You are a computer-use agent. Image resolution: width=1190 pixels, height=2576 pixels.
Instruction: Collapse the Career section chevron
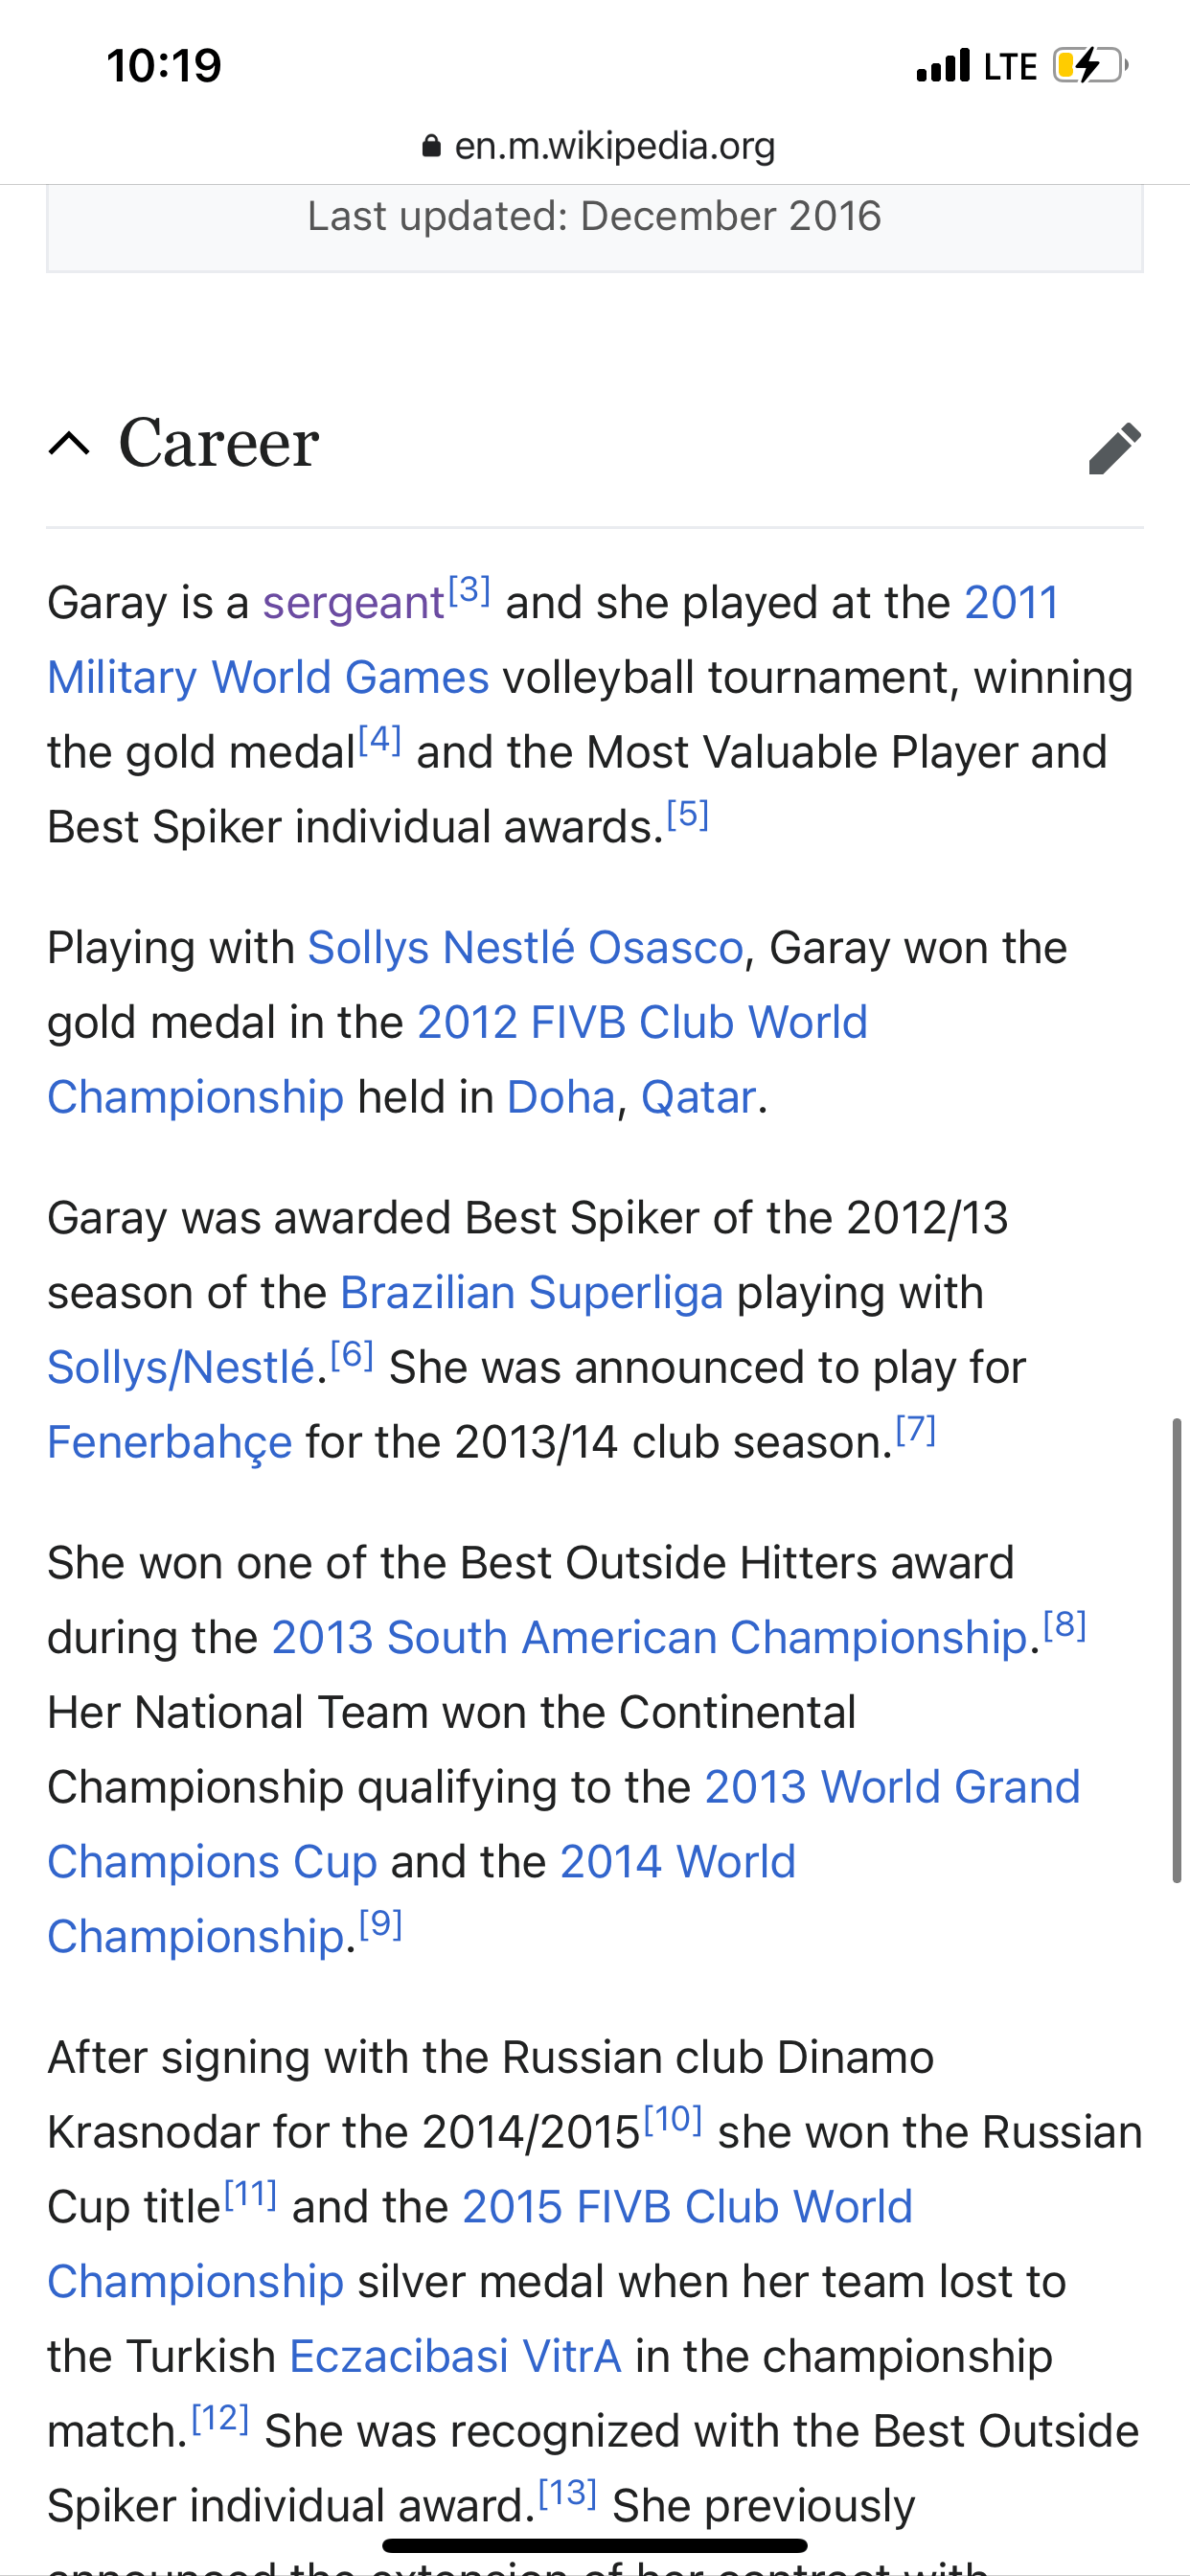coord(69,443)
